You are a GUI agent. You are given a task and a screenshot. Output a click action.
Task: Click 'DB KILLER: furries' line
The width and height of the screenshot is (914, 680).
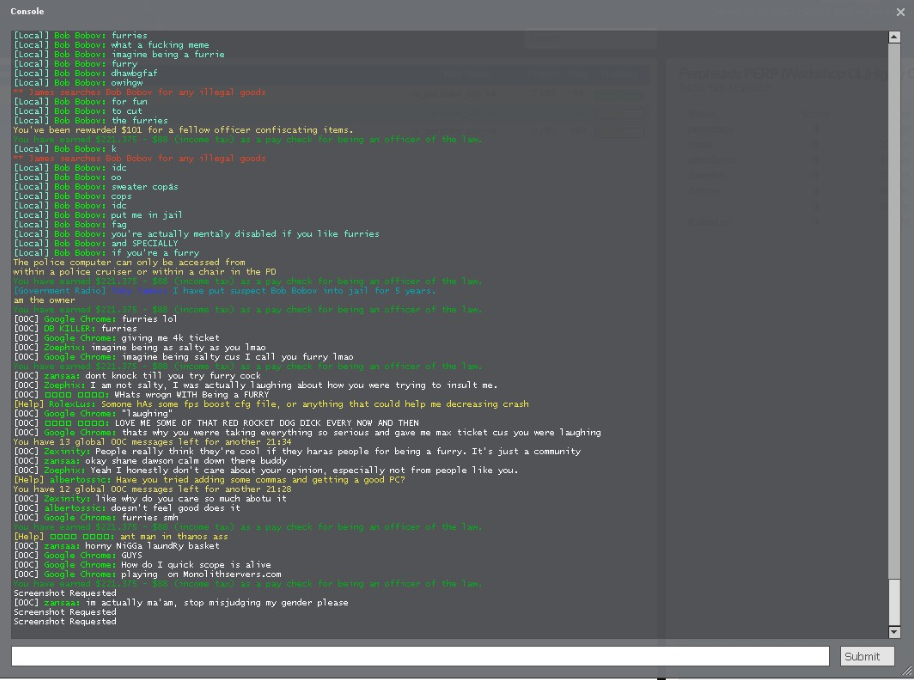(75, 329)
